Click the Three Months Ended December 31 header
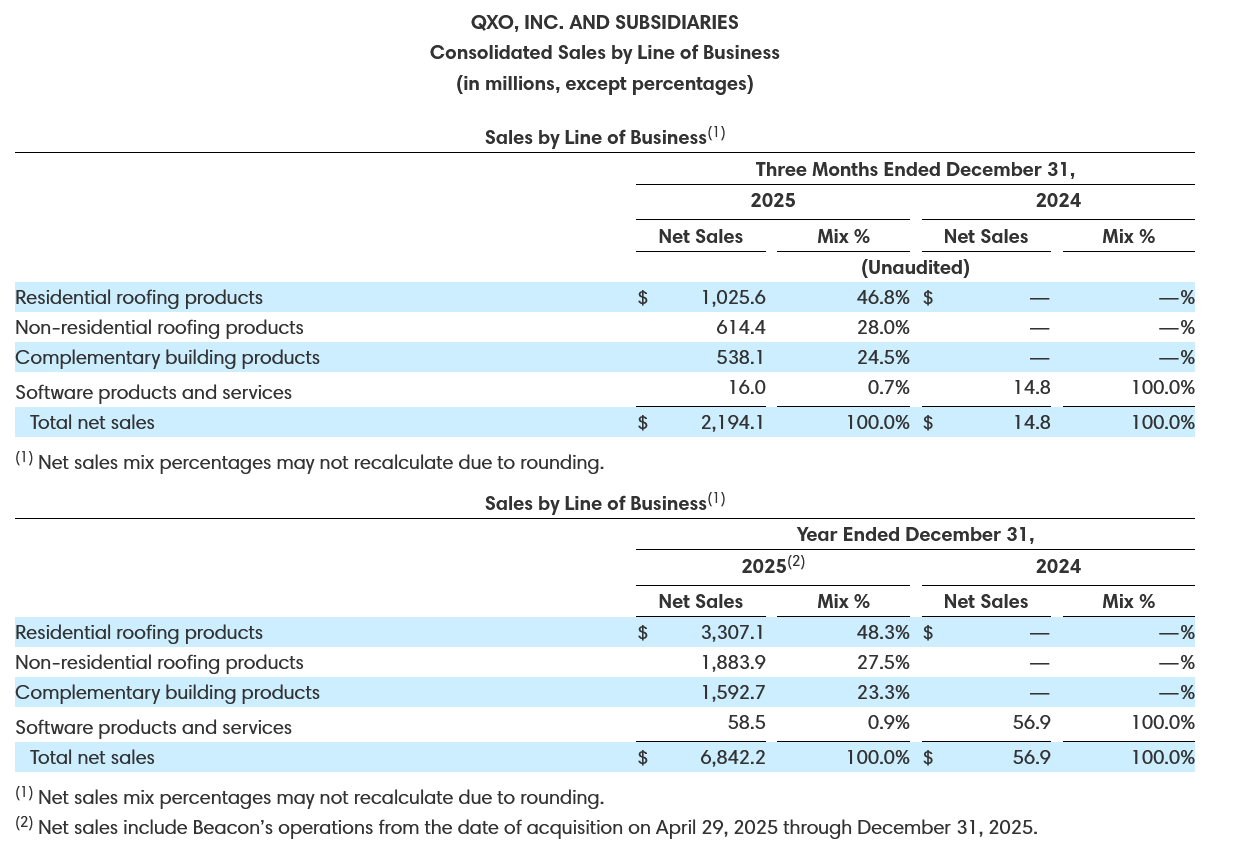The image size is (1245, 848). [x=914, y=169]
